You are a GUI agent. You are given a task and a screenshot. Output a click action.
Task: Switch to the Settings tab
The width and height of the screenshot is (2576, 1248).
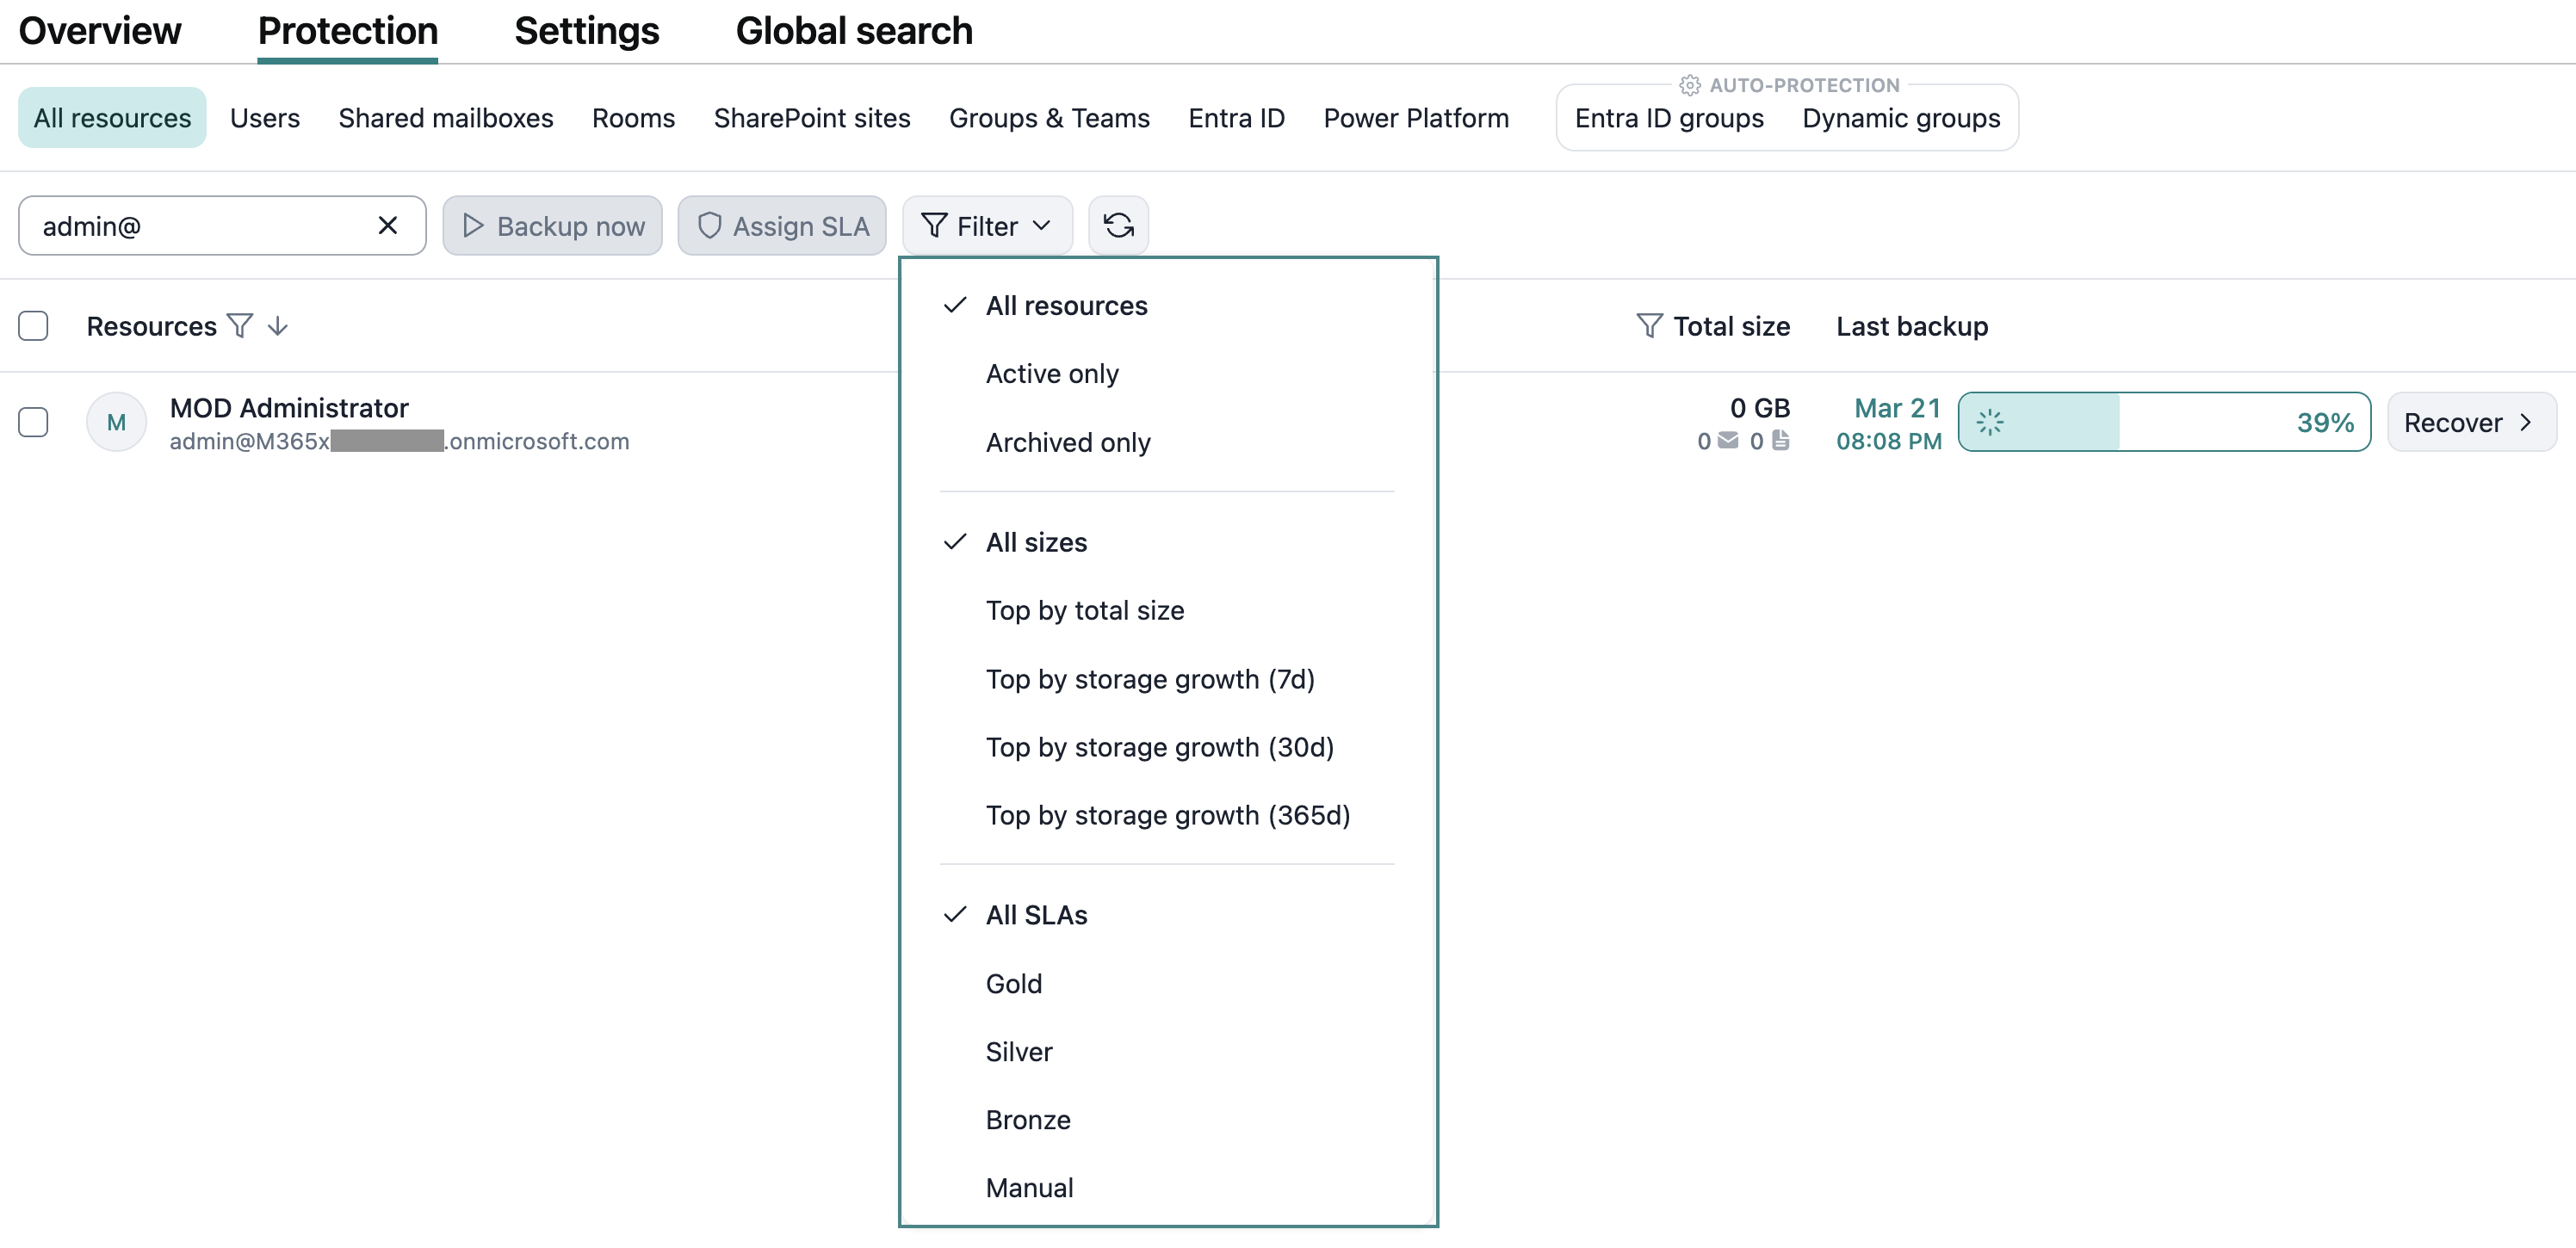click(x=586, y=30)
